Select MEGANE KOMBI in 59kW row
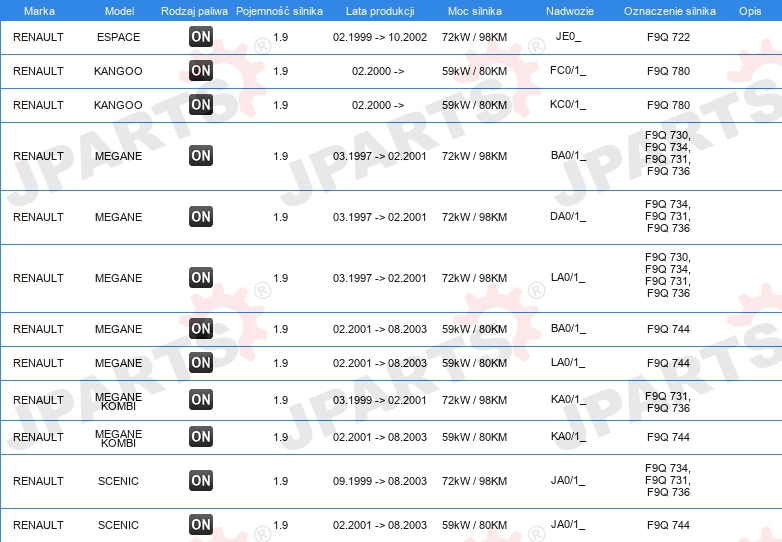Screen dimensions: 782x542 (x=119, y=438)
